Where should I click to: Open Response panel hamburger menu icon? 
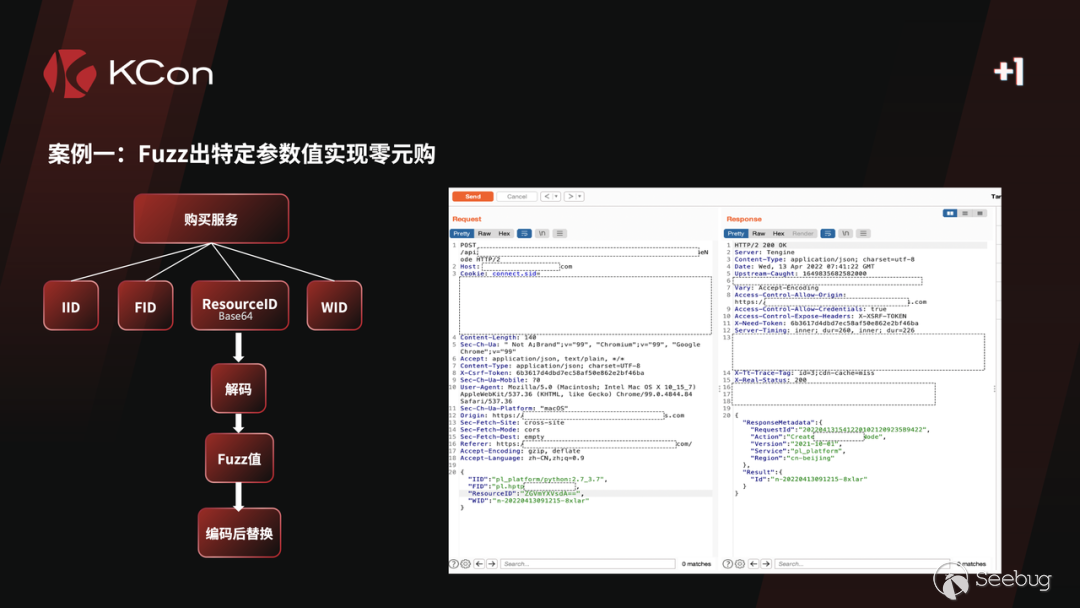click(864, 233)
